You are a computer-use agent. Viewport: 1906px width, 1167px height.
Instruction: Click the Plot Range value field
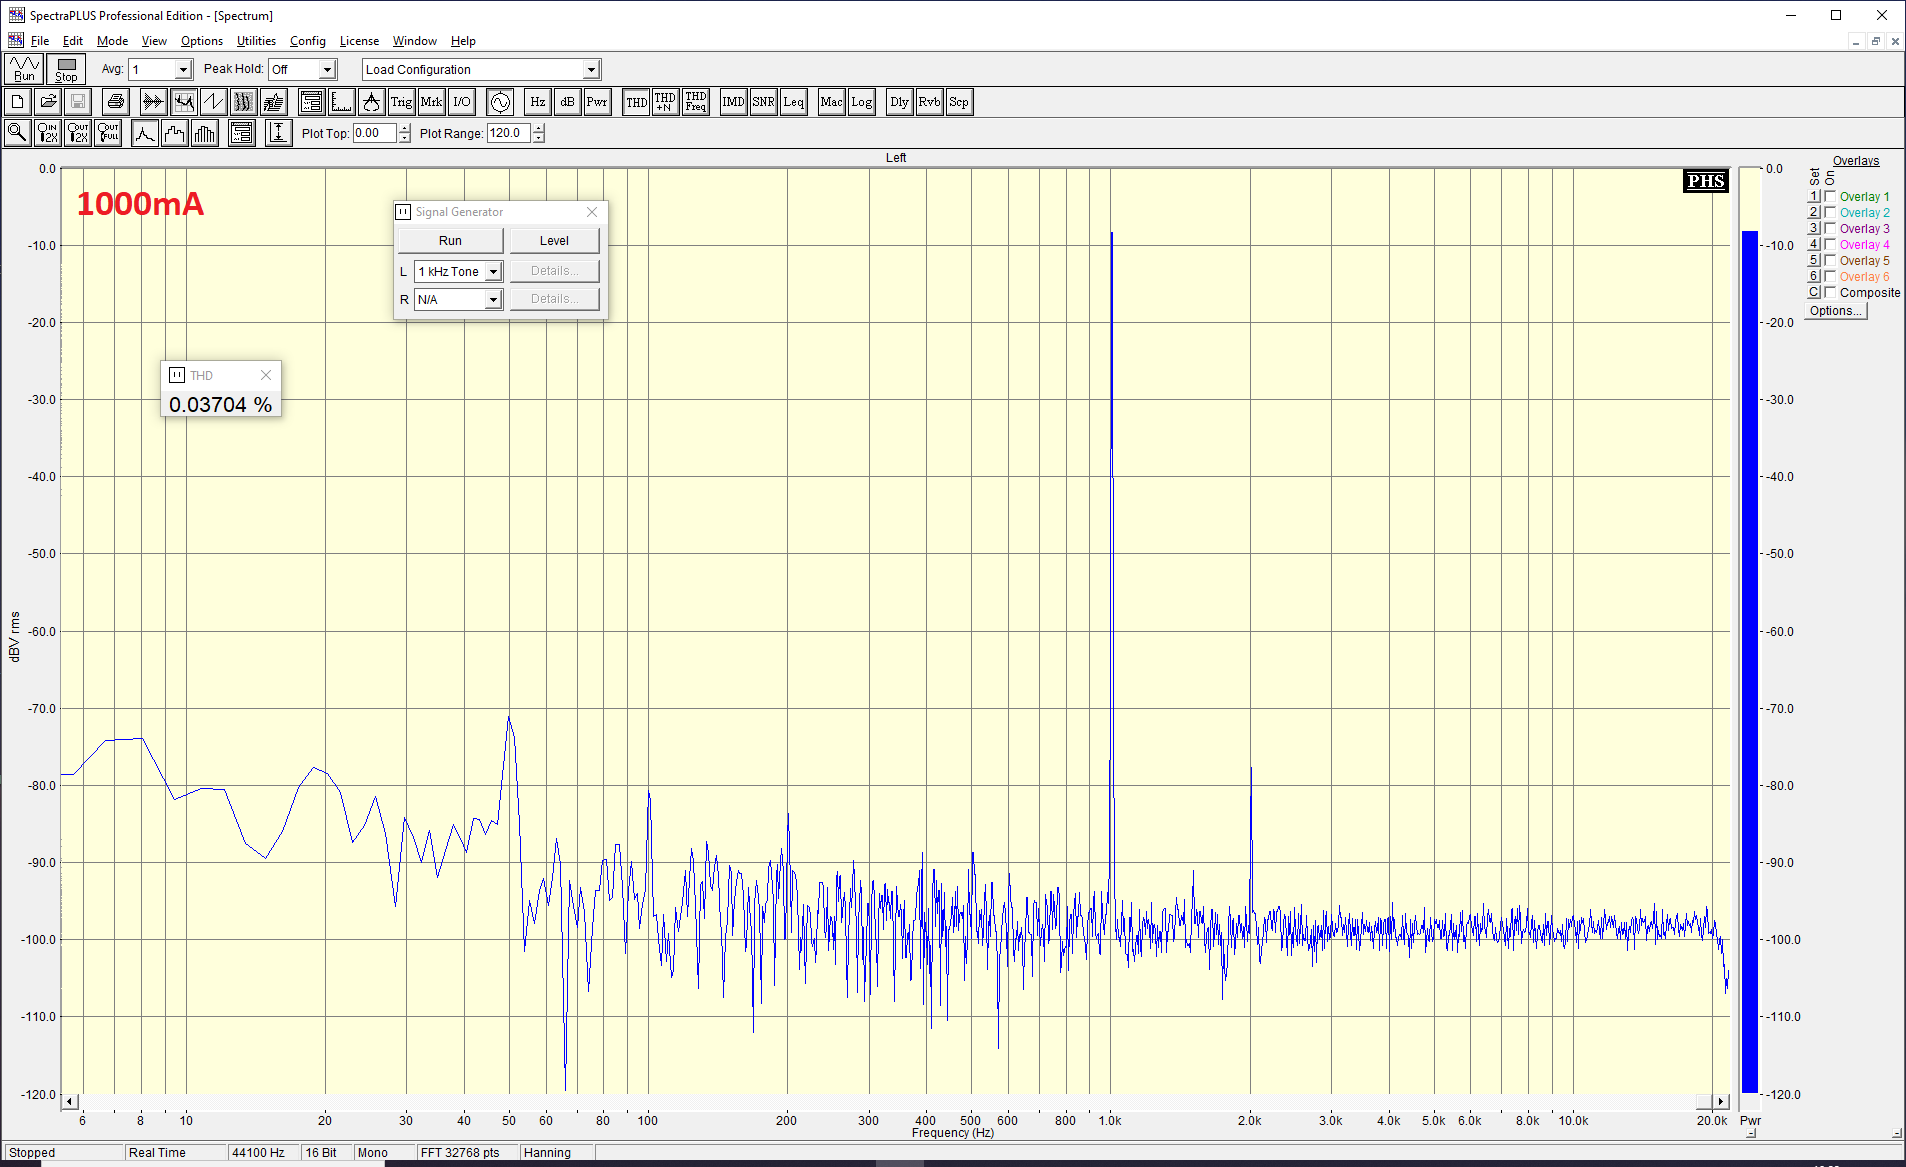(x=509, y=134)
